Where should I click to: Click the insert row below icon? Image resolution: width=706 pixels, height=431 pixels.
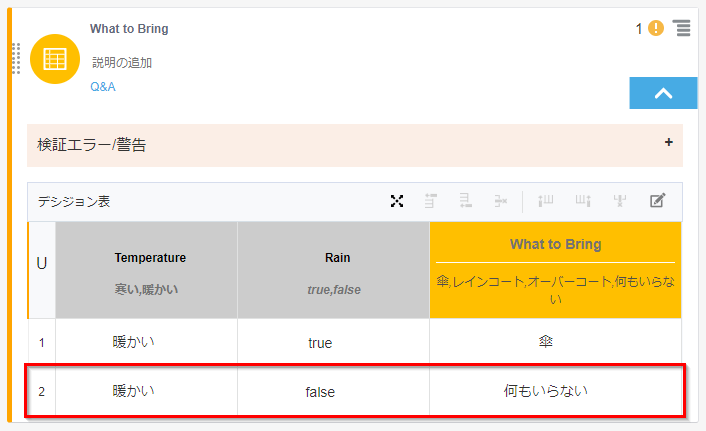[465, 201]
